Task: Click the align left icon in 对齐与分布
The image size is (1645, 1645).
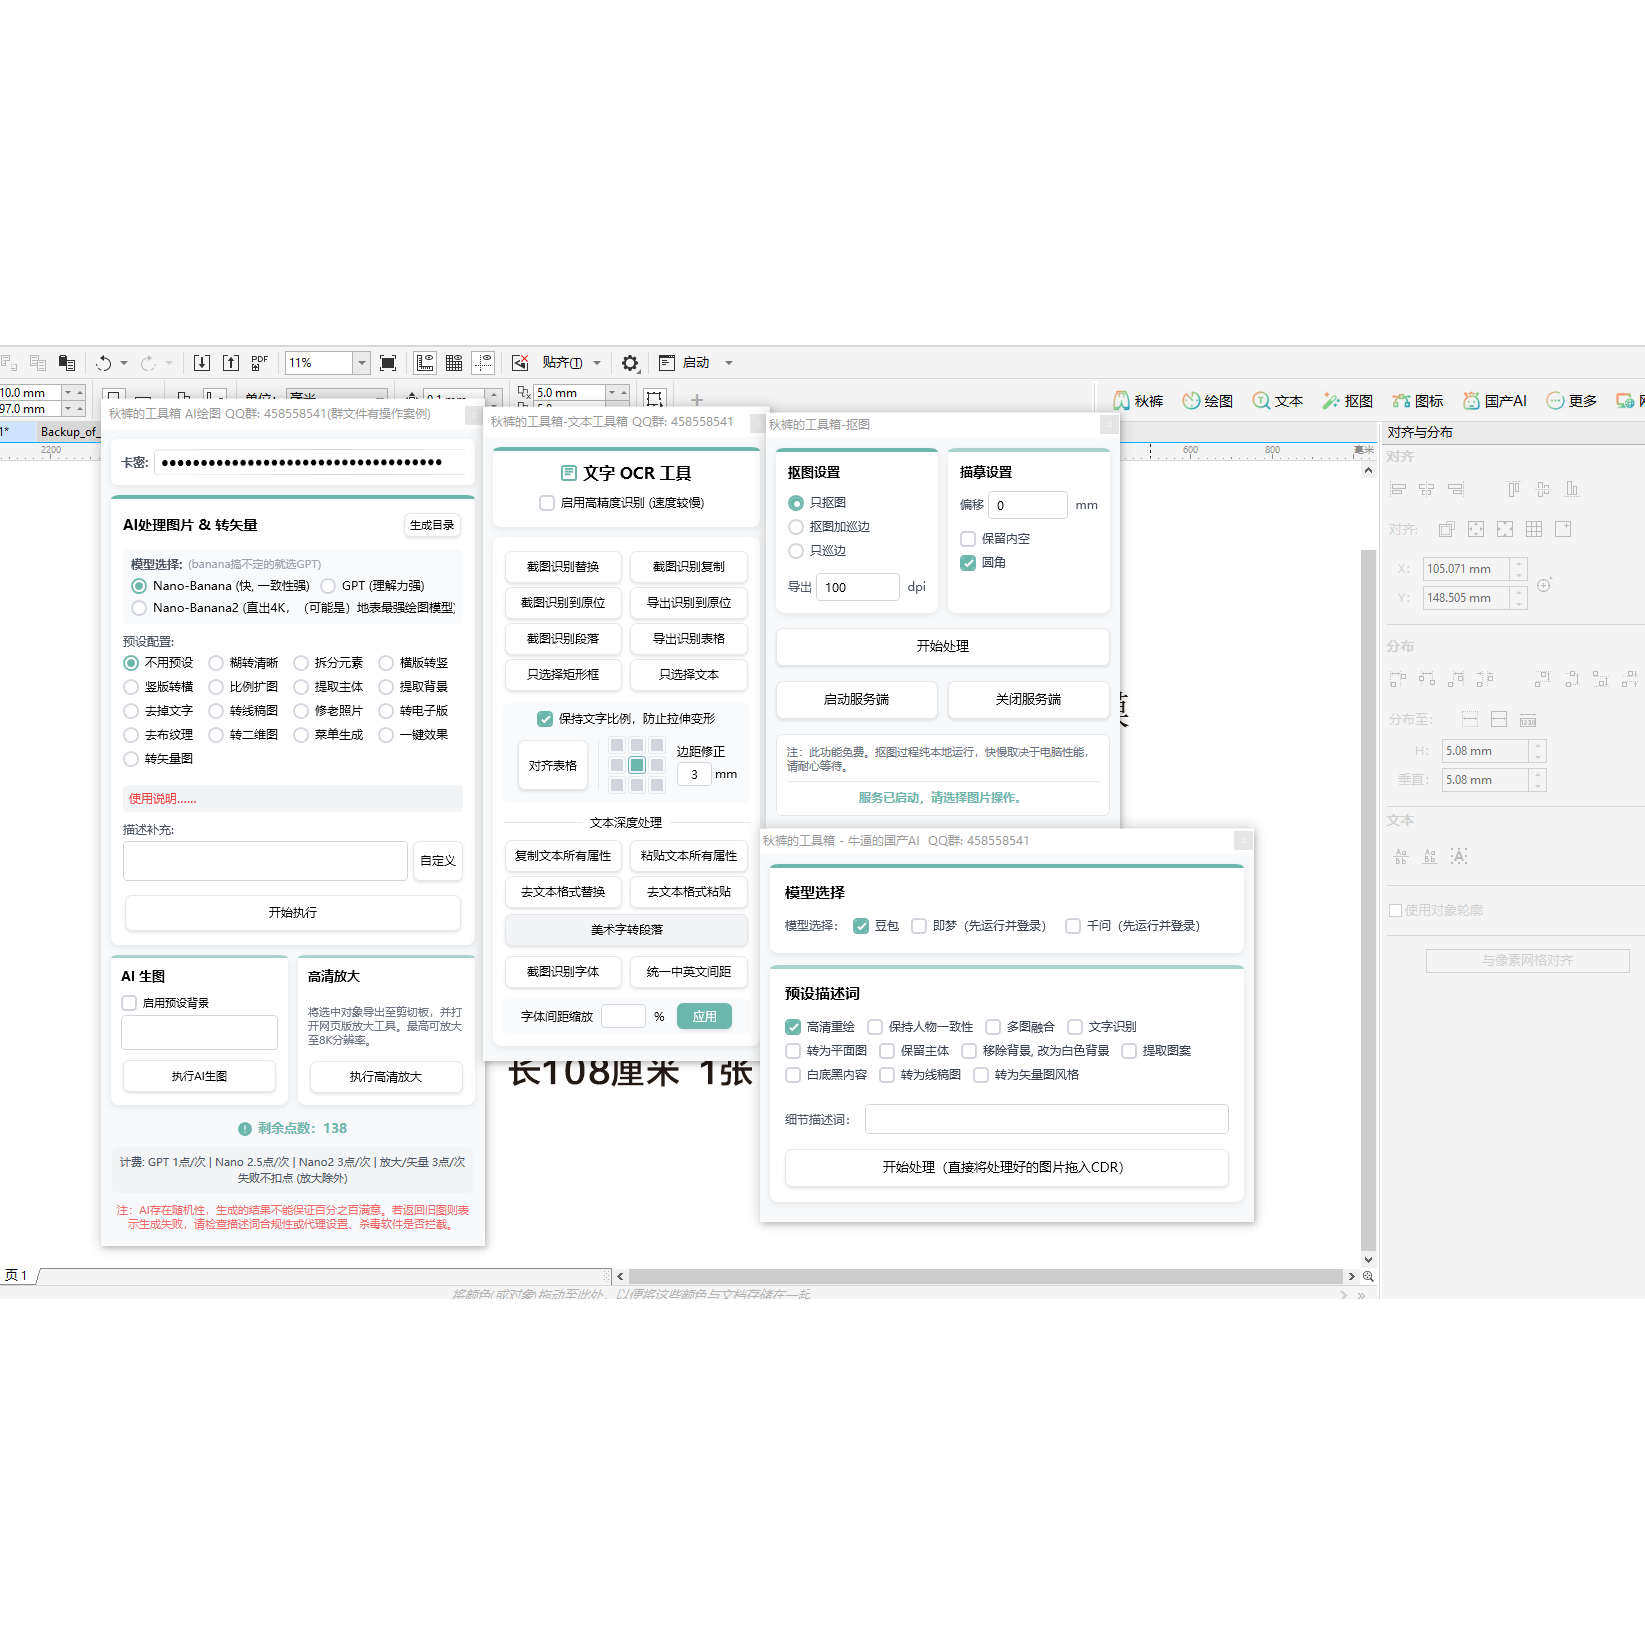Action: pos(1398,489)
